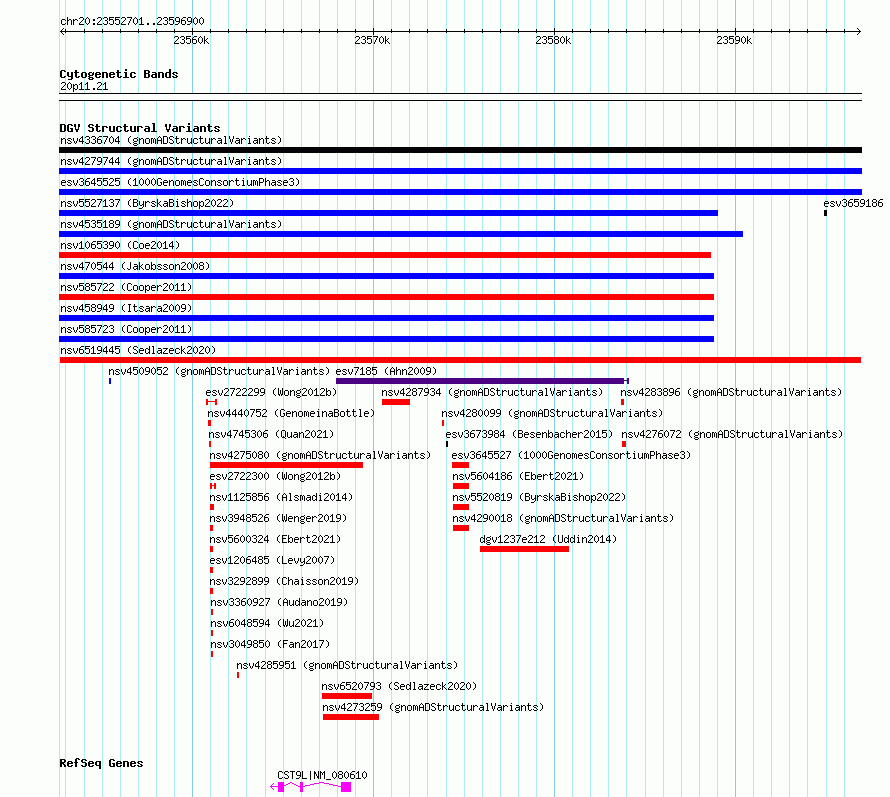Select the nsv1125856 Alsmadi2014 label
Viewport: 890px width, 797px height.
pyautogui.click(x=281, y=497)
